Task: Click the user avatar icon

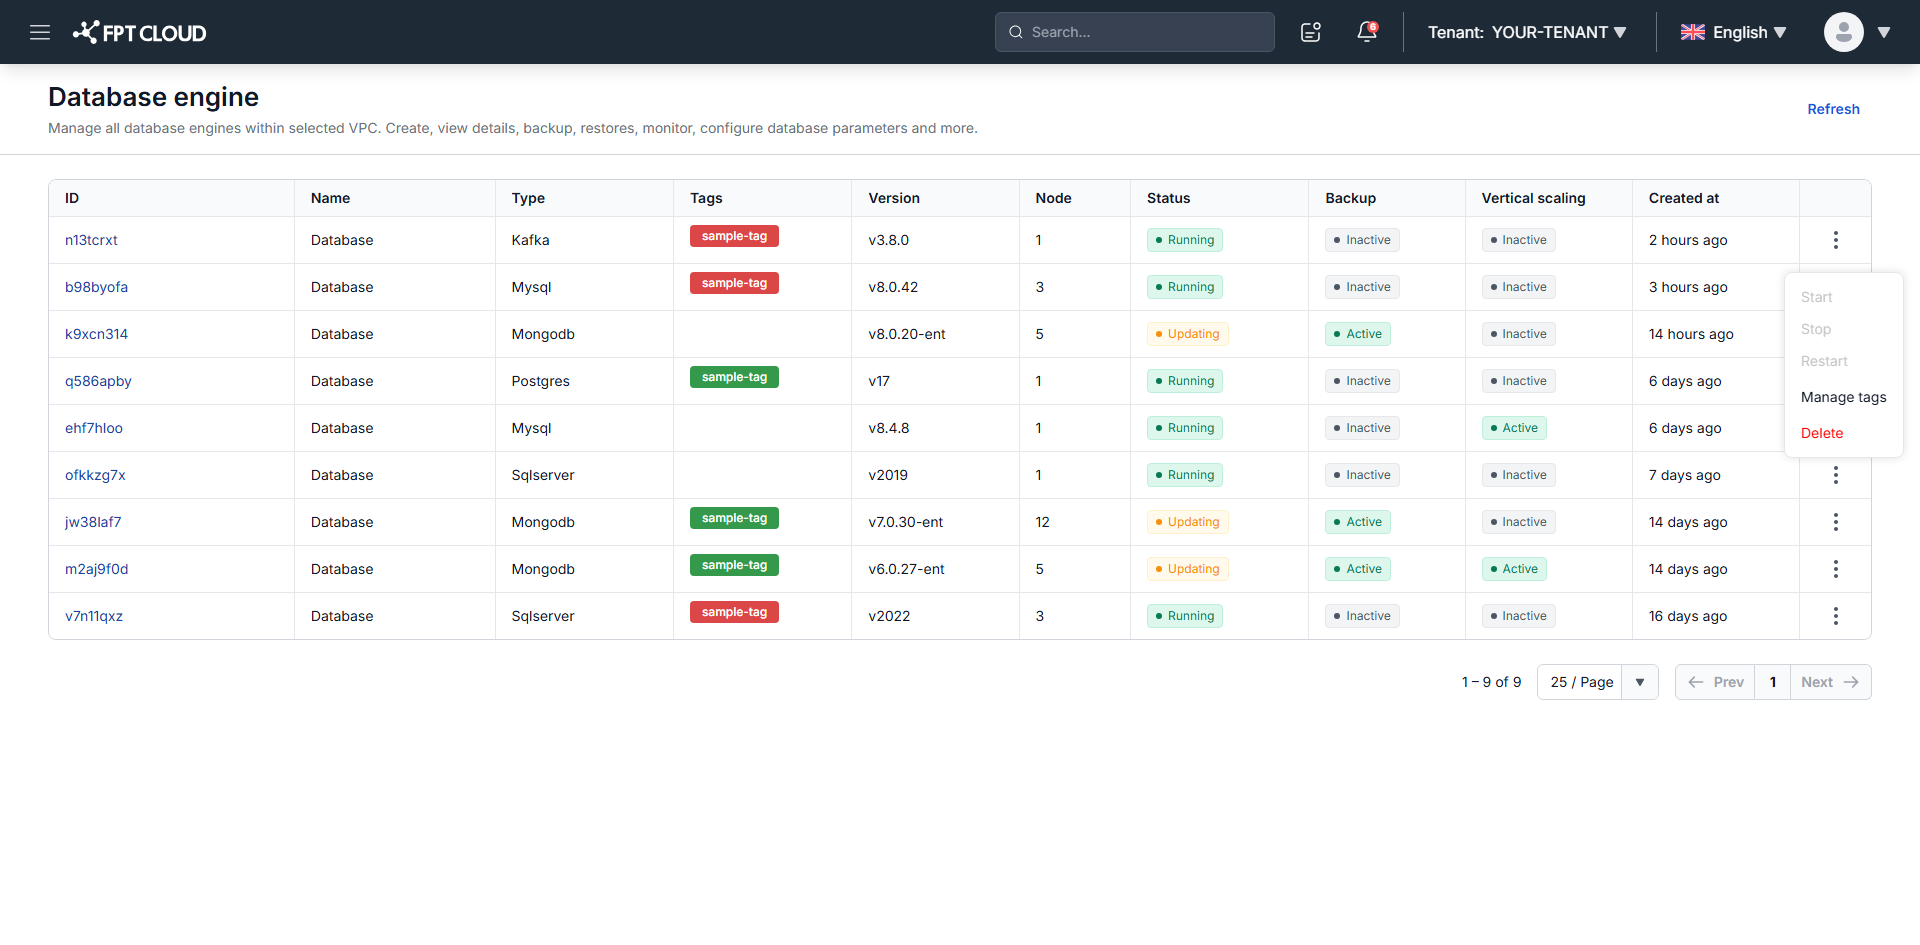Action: (1844, 32)
